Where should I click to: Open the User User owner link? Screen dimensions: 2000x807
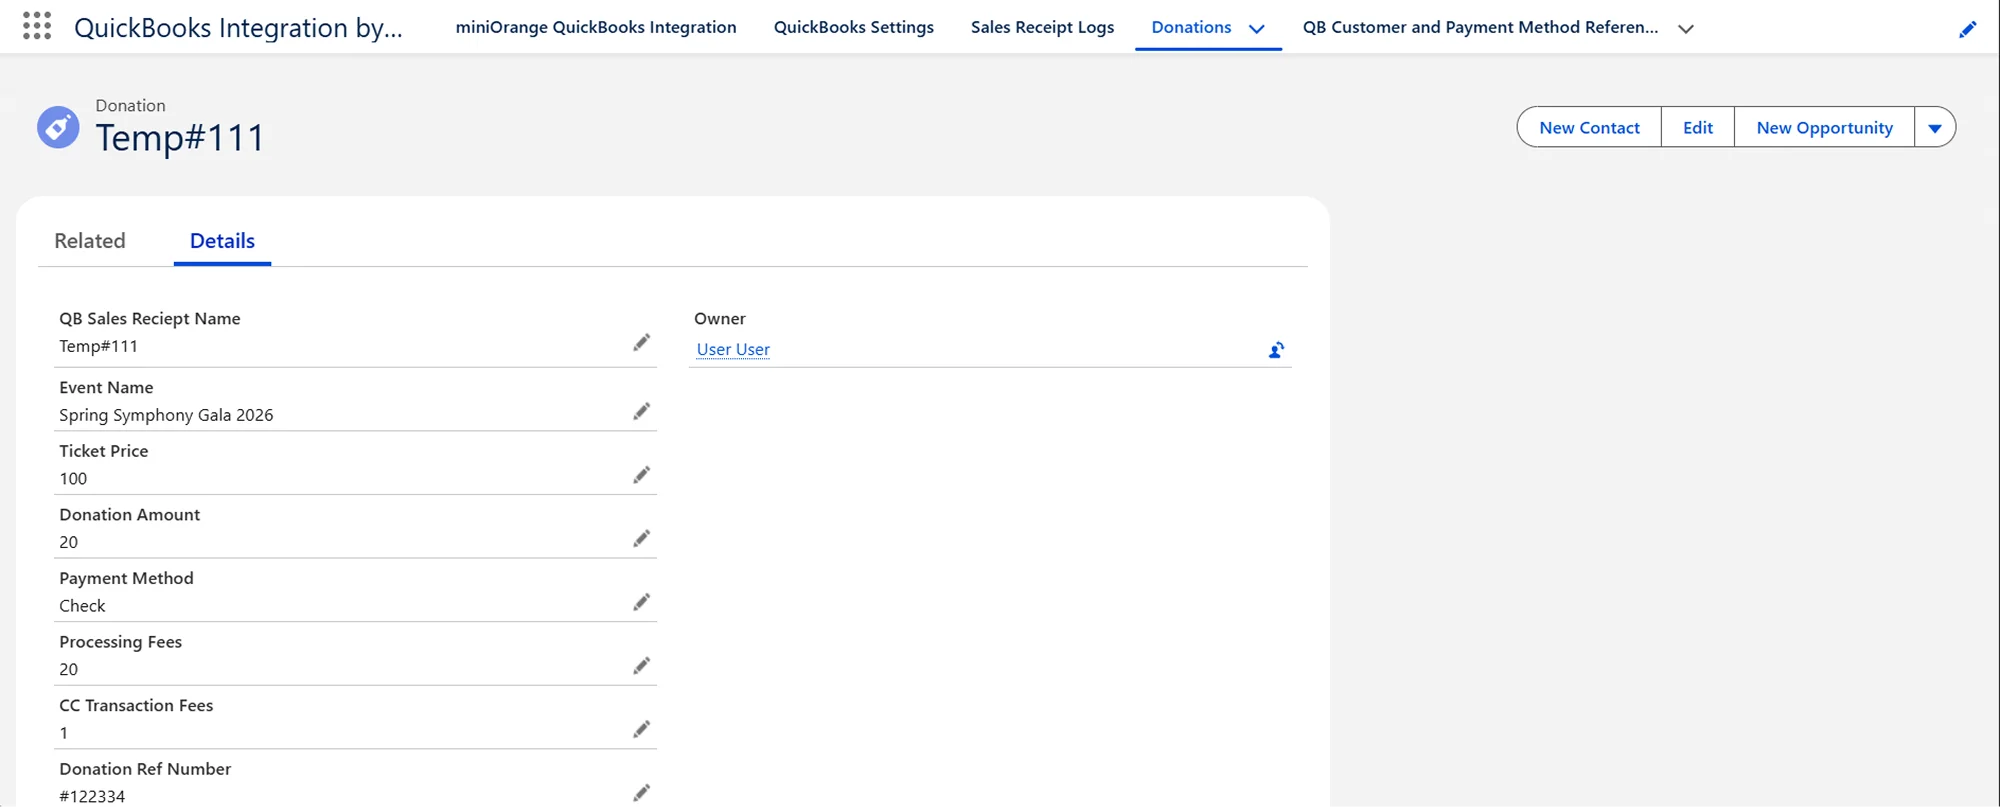[x=733, y=349]
